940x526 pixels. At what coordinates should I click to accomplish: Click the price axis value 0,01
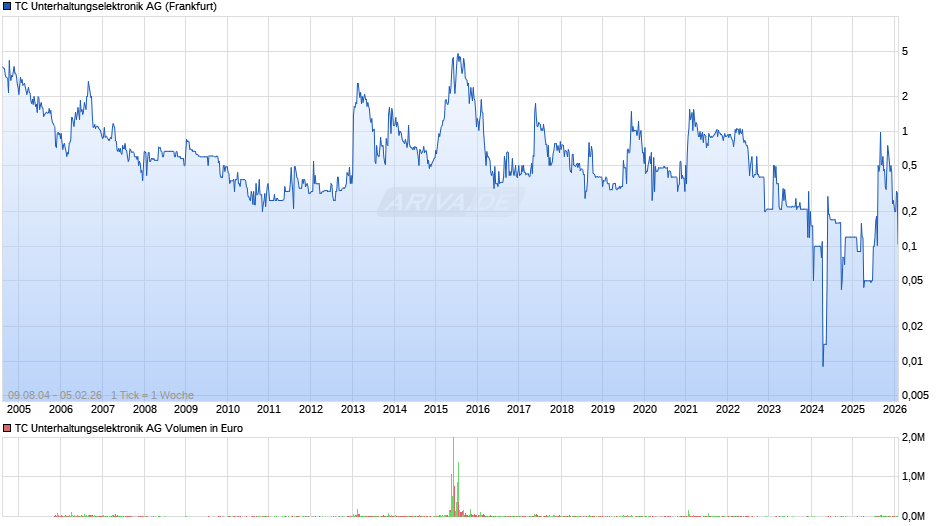[912, 361]
